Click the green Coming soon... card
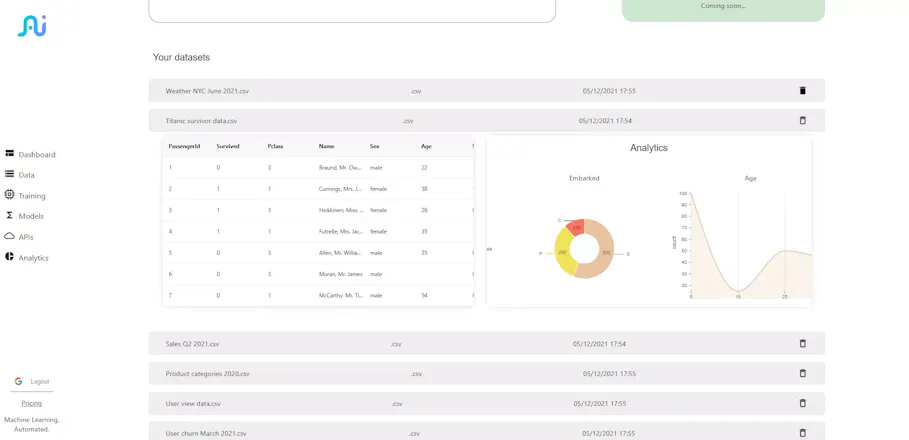Viewport: 909px width, 440px height. coord(723,9)
